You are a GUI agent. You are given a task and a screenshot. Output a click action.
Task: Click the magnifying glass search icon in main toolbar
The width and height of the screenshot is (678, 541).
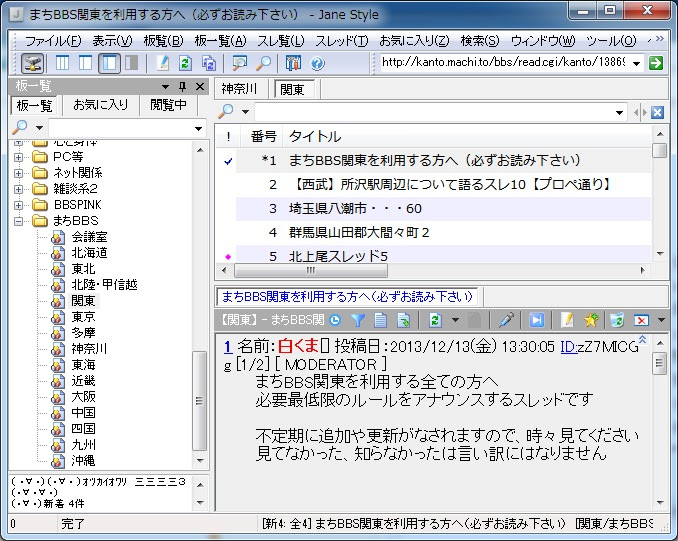pos(263,63)
